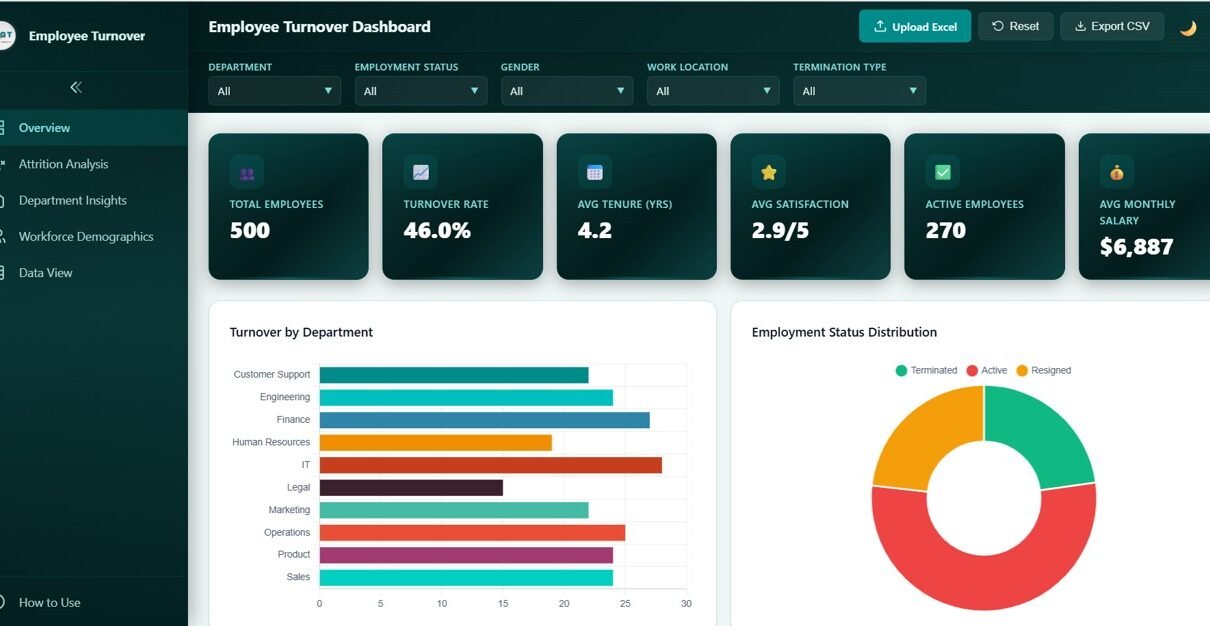Click the money bag icon on salary card
The width and height of the screenshot is (1210, 626).
(x=1116, y=172)
